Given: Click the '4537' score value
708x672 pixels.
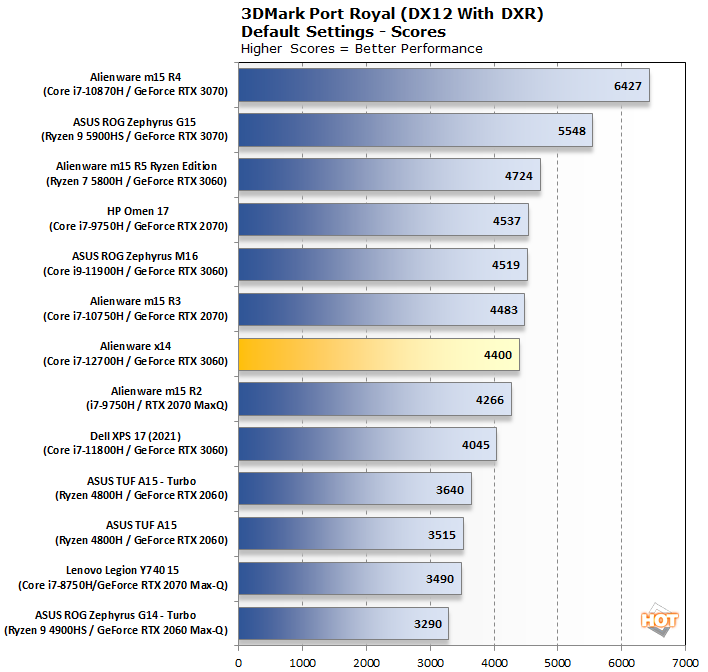Looking at the screenshot, I should (507, 221).
